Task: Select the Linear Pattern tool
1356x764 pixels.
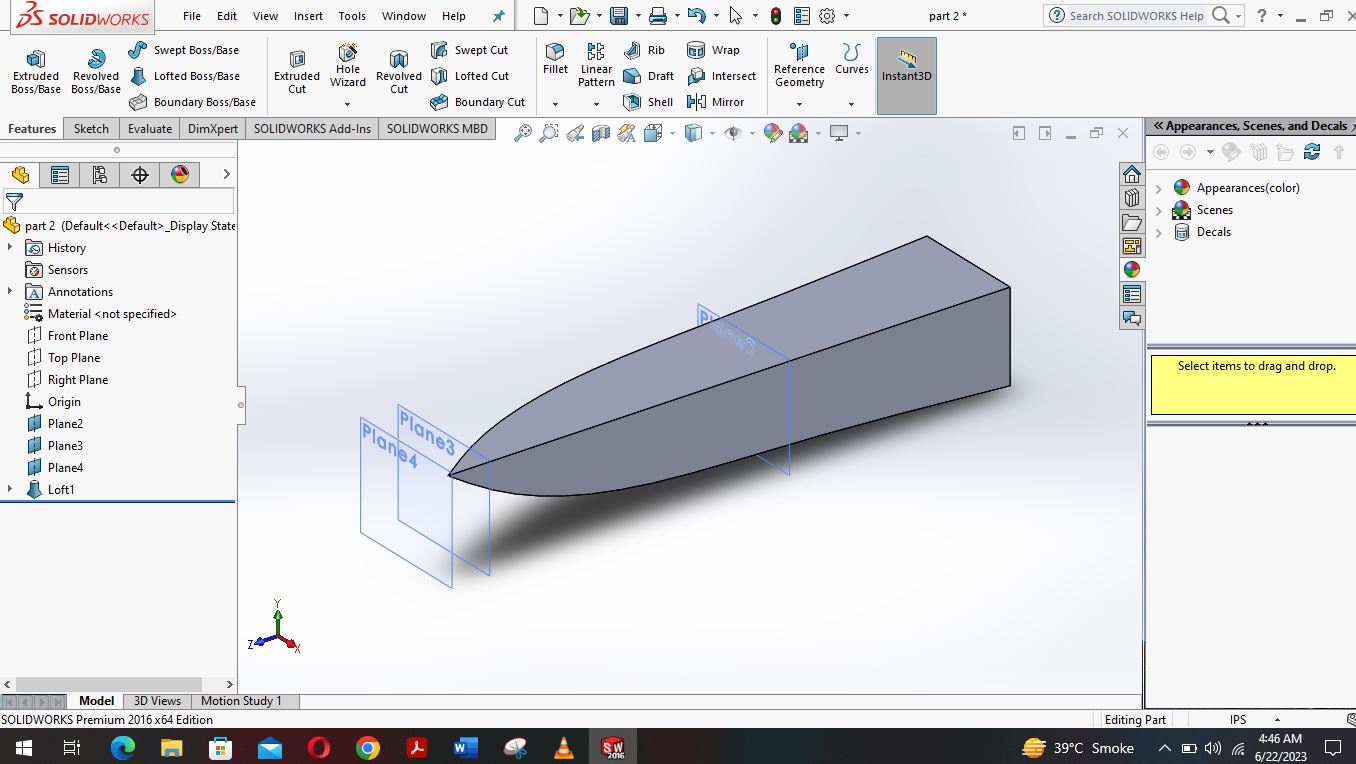Action: (596, 65)
